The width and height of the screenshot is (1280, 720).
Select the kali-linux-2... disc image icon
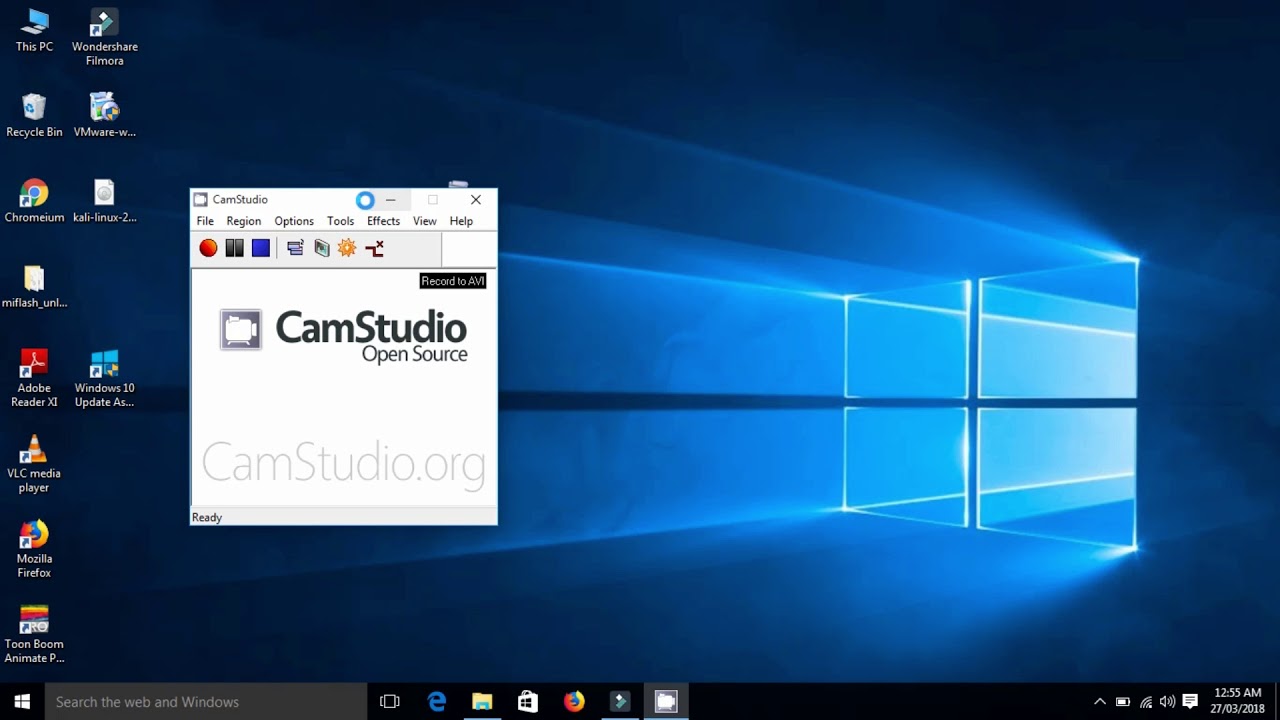point(104,201)
